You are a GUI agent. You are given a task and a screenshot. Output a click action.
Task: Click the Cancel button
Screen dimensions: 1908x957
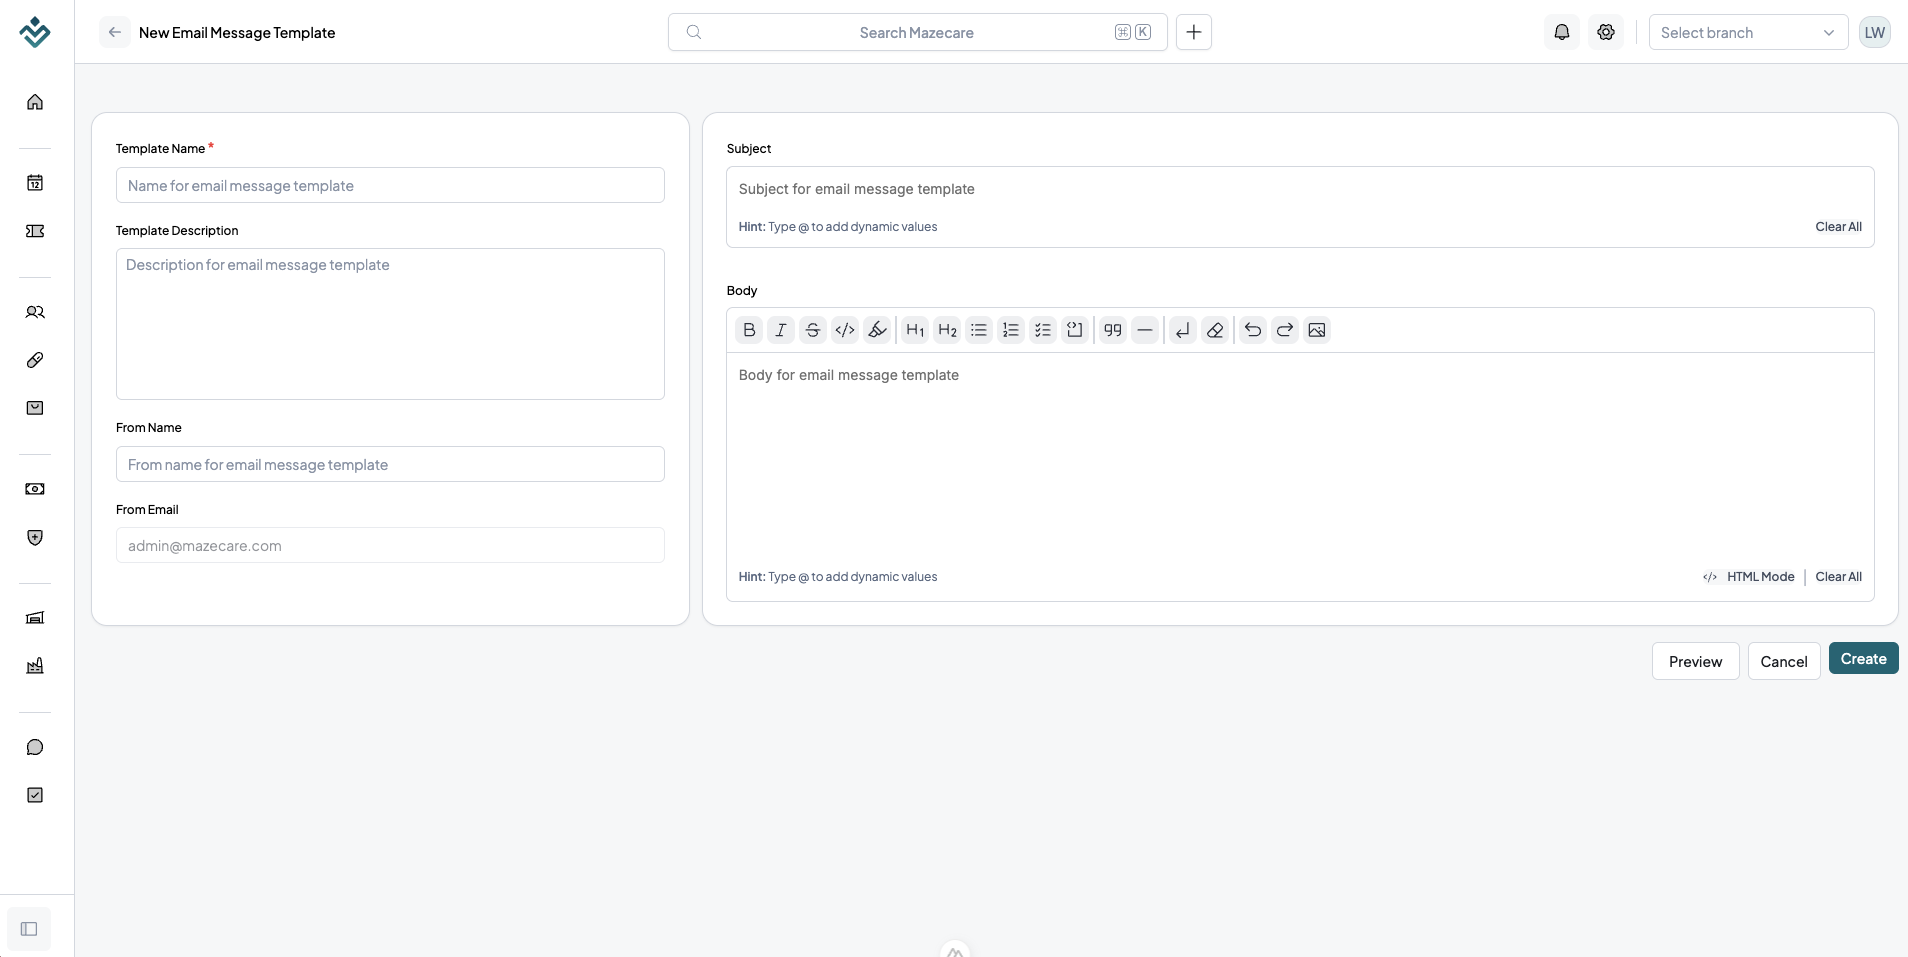point(1784,661)
